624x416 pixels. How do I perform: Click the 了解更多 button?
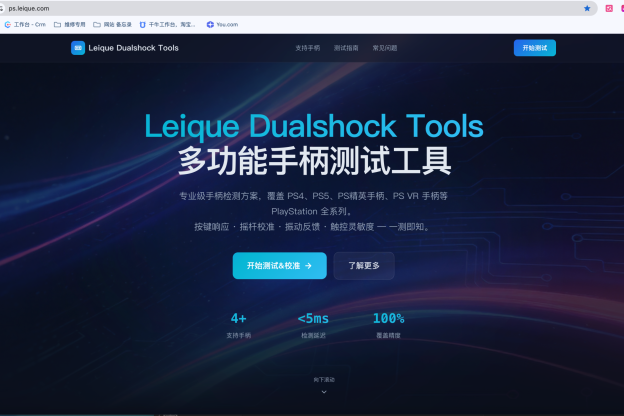tap(364, 266)
